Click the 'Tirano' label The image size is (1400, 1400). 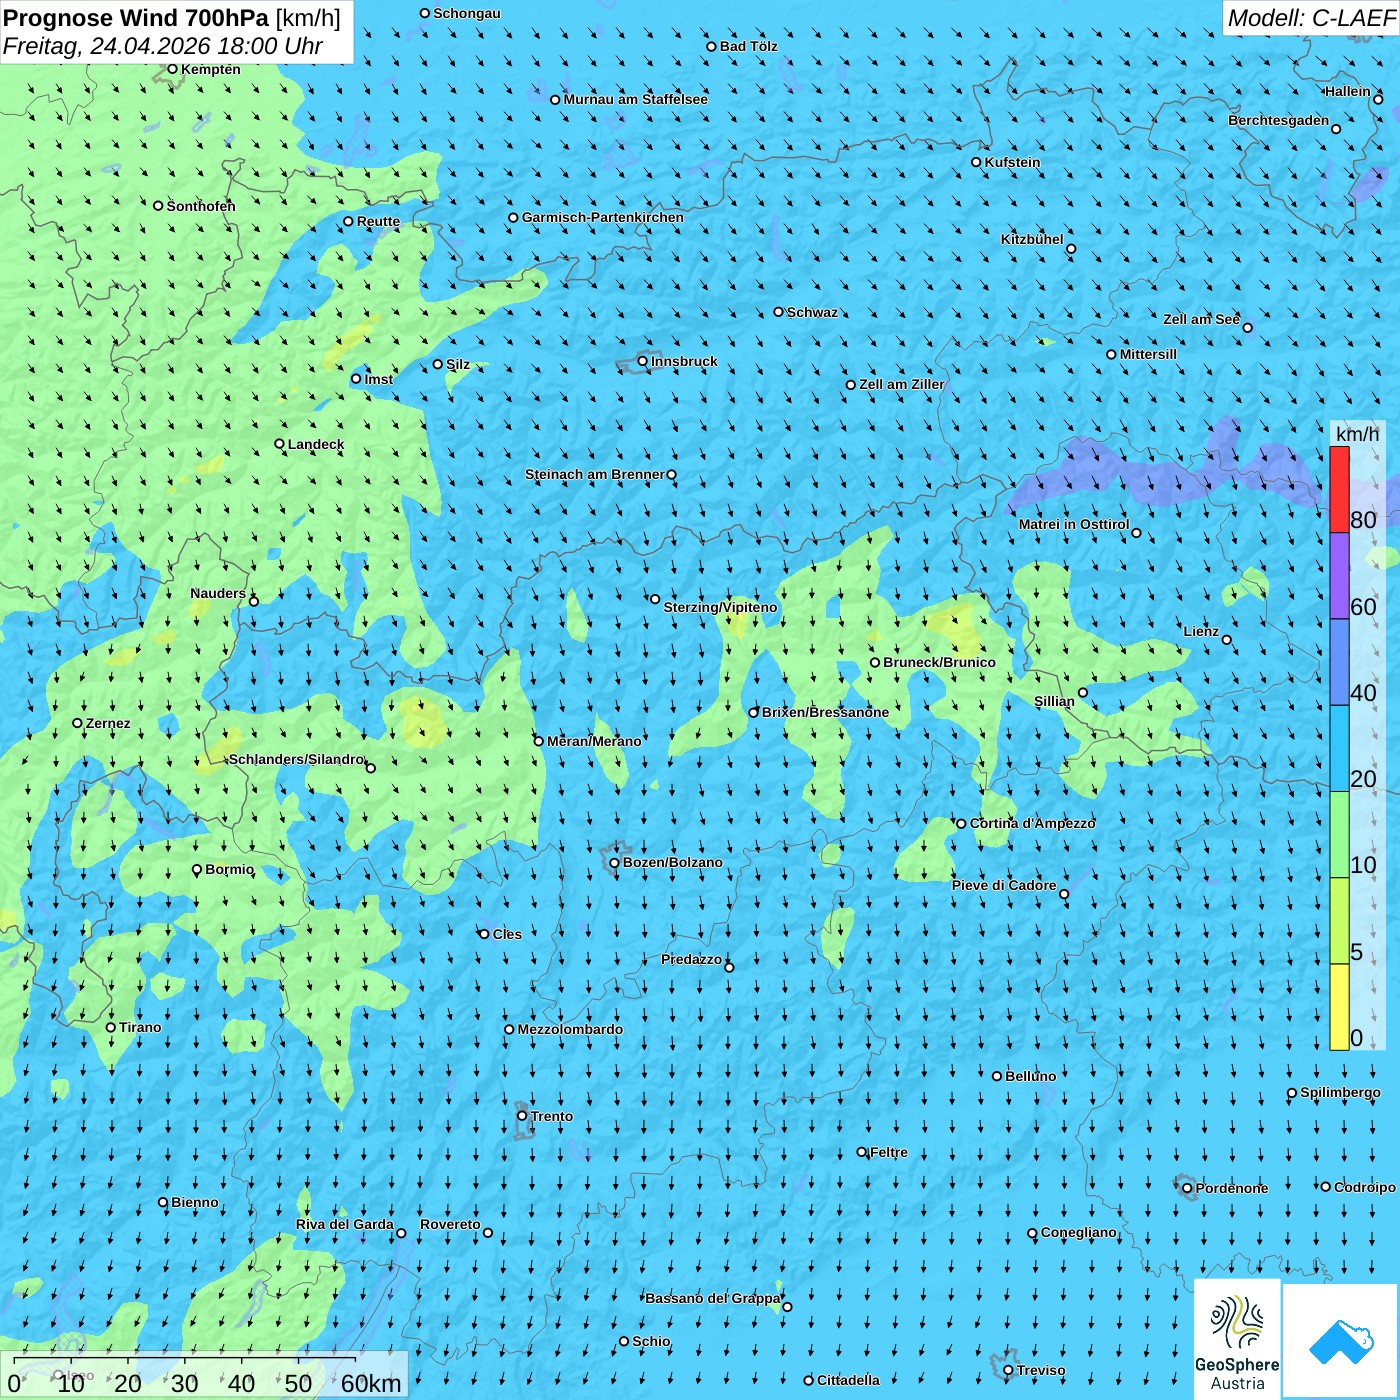click(x=140, y=1027)
